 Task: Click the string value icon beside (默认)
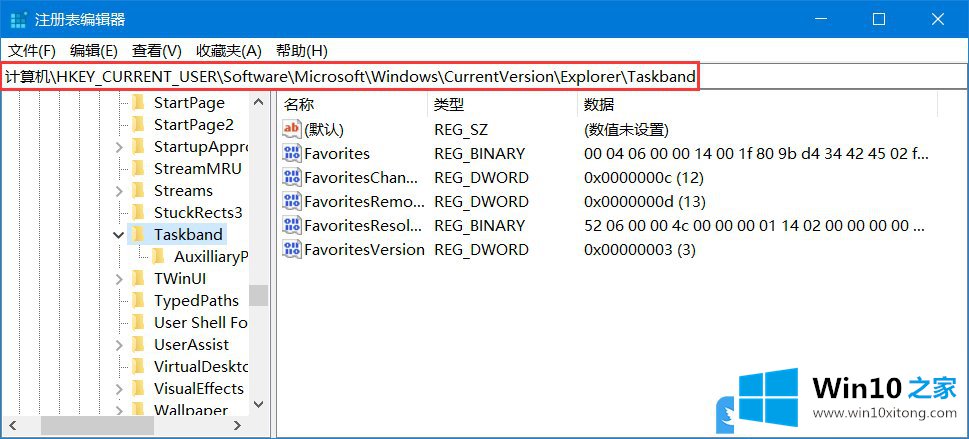[x=292, y=129]
